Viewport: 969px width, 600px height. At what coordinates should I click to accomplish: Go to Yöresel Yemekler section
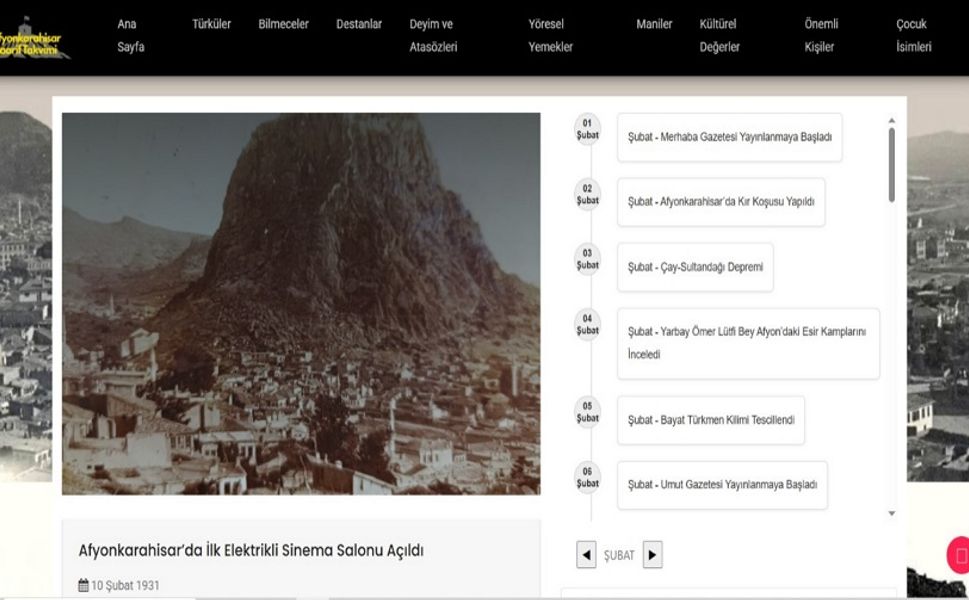[550, 35]
